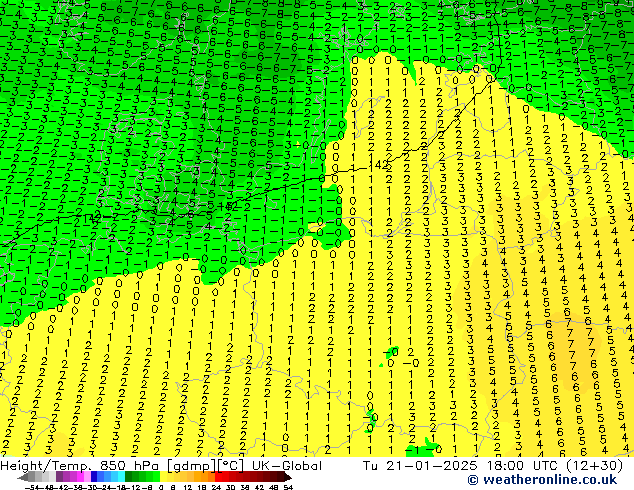This screenshot has width=634, height=490.
Task: Click the '[gdmp]' unit label
Action: click(x=192, y=466)
